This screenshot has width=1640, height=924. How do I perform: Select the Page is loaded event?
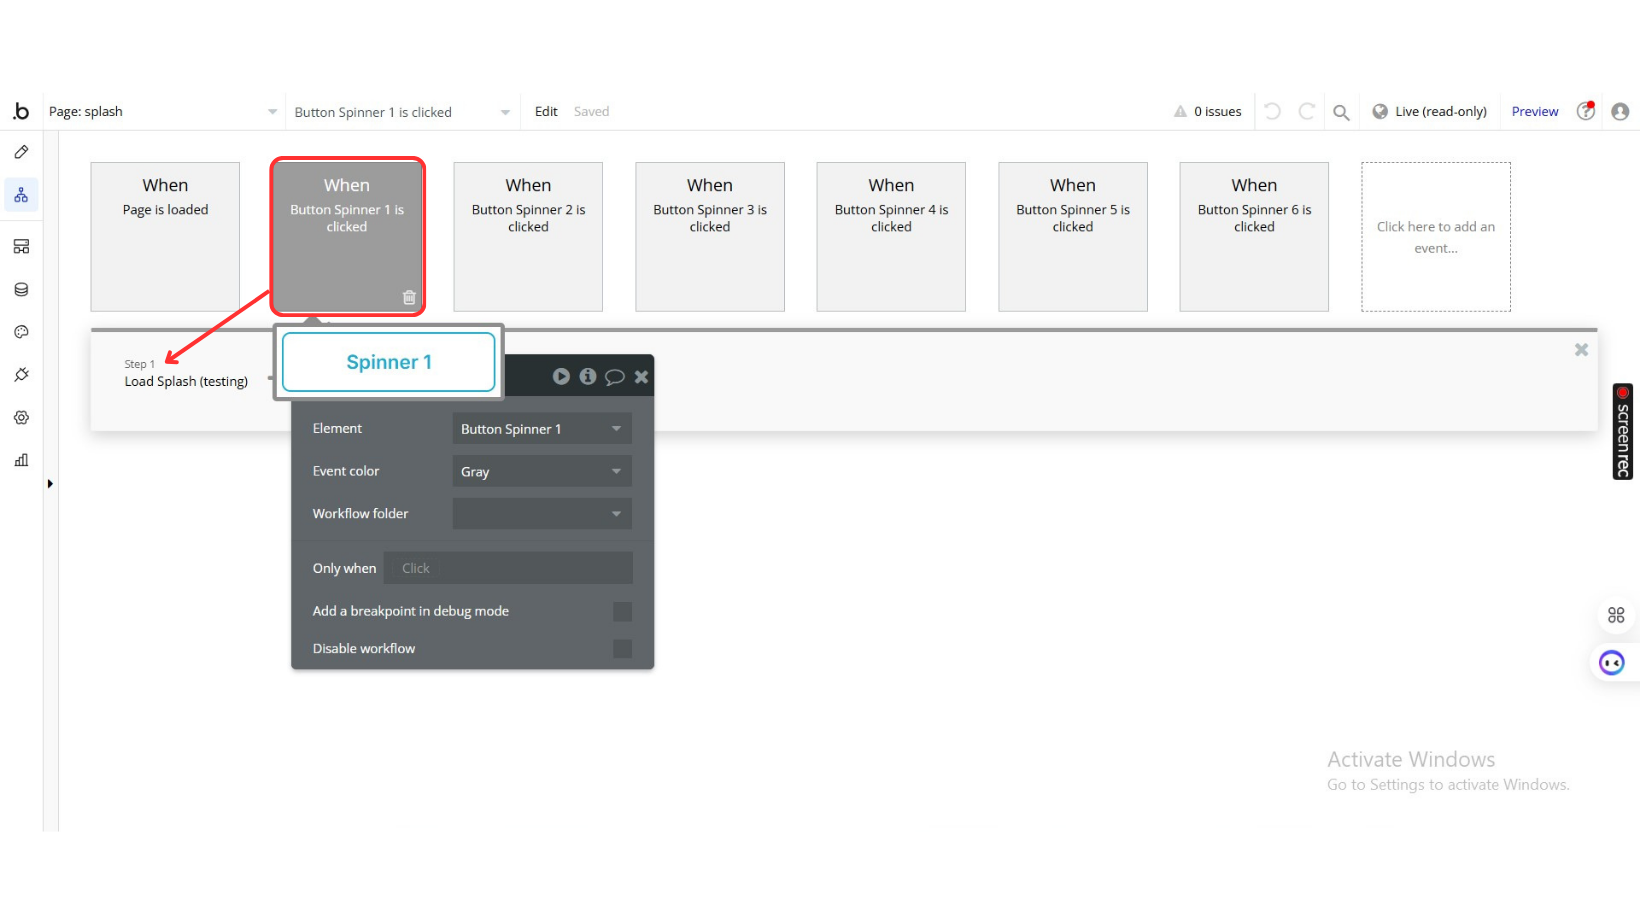165,237
